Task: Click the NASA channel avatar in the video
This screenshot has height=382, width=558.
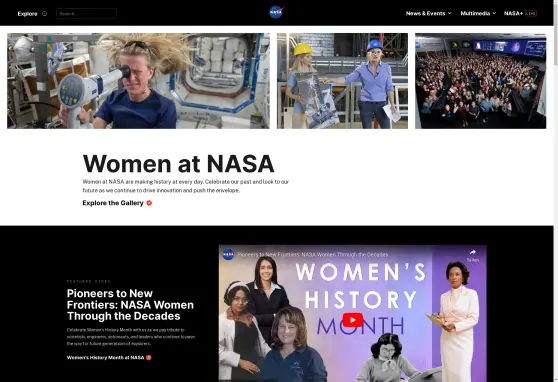Action: pyautogui.click(x=228, y=254)
